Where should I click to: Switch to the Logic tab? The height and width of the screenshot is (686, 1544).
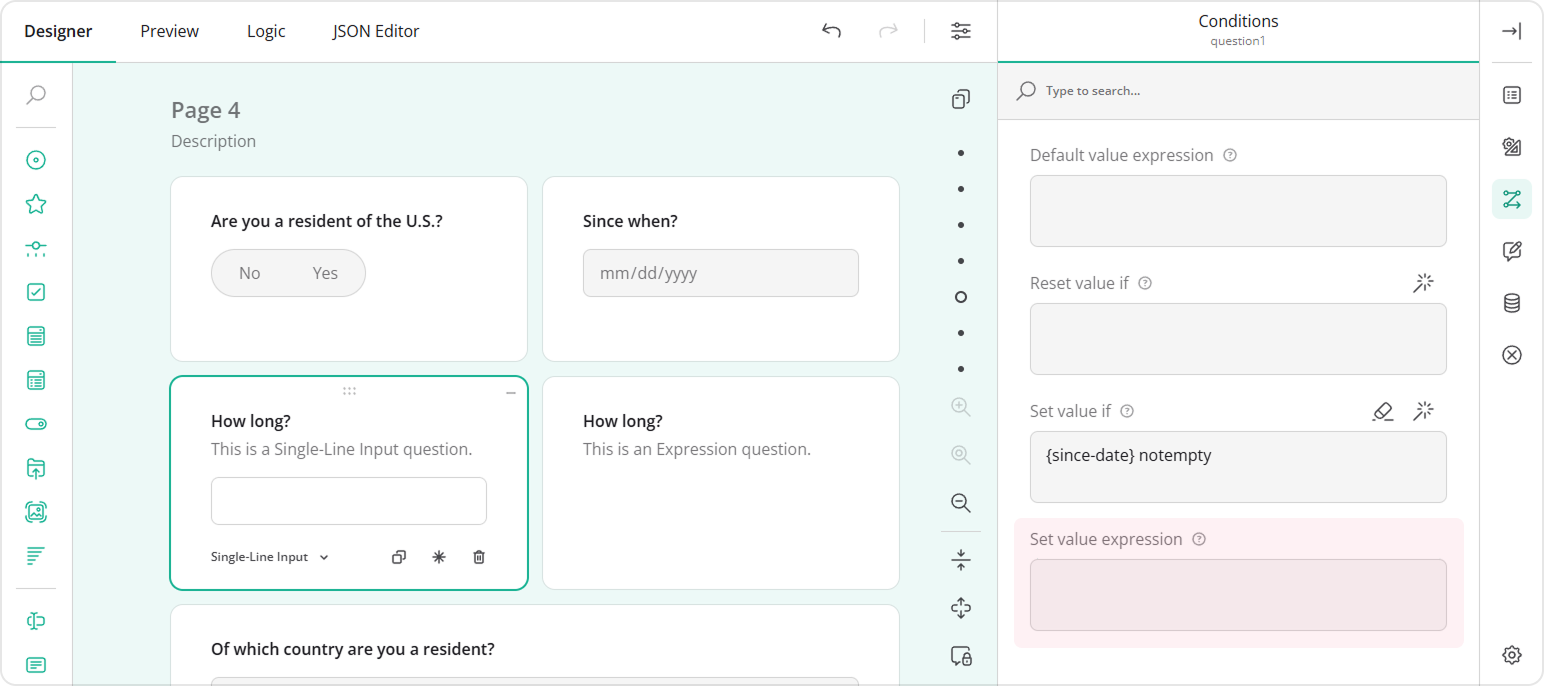(266, 31)
